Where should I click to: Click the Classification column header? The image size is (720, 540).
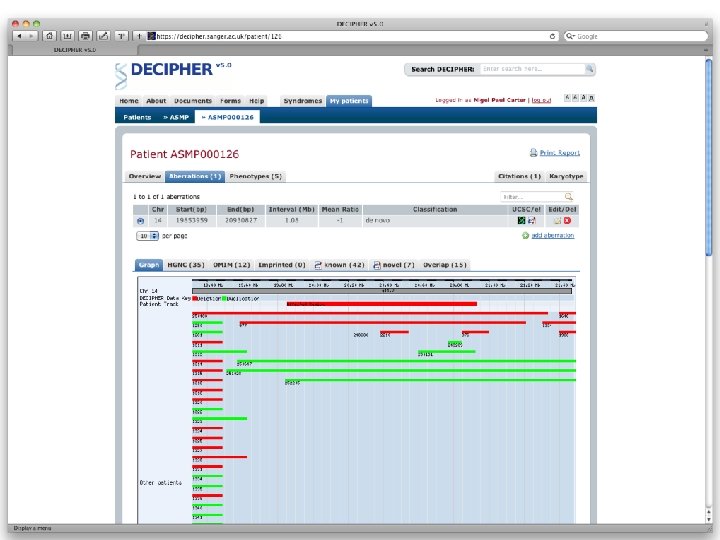click(435, 209)
